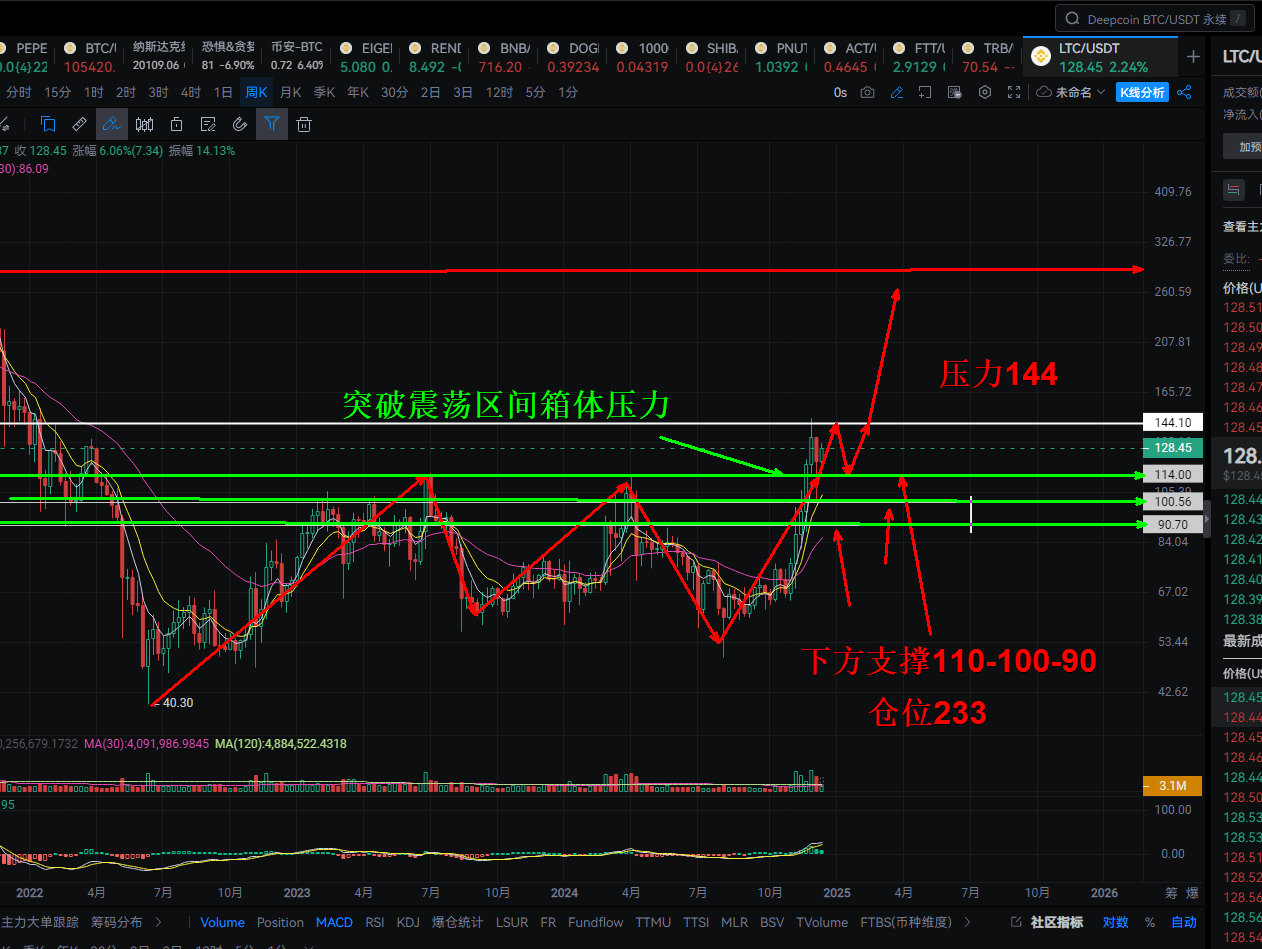Viewport: 1262px width, 949px height.
Task: Expand main indicator list arrow after 筹码分布
Action: [159, 922]
